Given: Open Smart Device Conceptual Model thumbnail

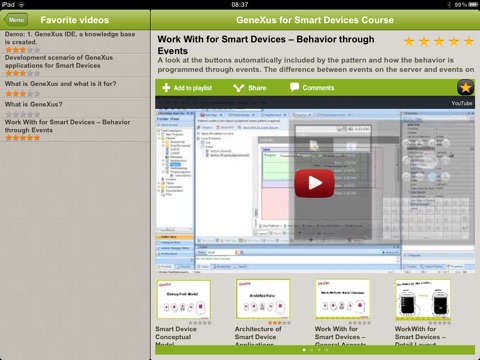Looking at the screenshot, I should pos(183,300).
